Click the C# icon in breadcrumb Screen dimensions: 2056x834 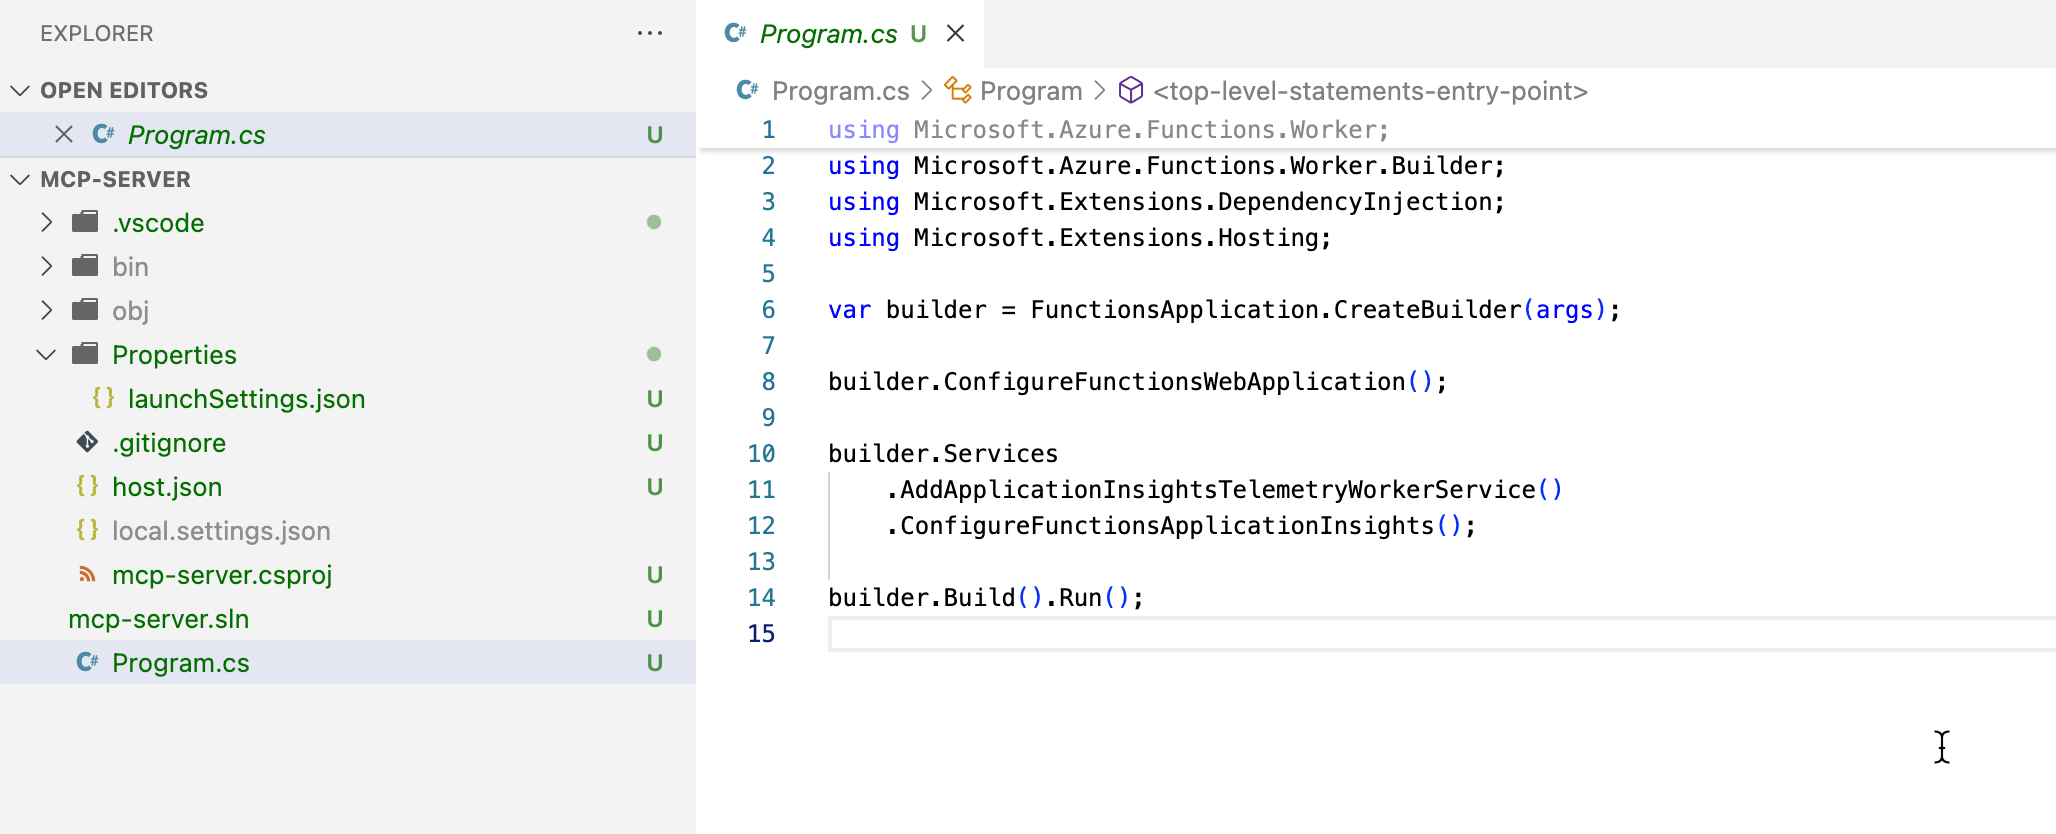747,90
